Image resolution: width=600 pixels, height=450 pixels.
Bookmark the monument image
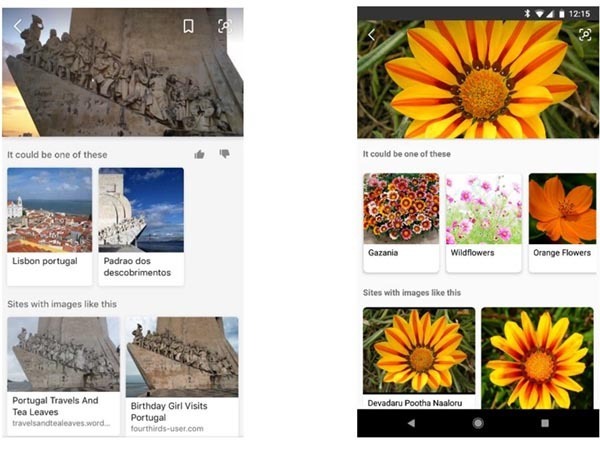click(x=188, y=26)
